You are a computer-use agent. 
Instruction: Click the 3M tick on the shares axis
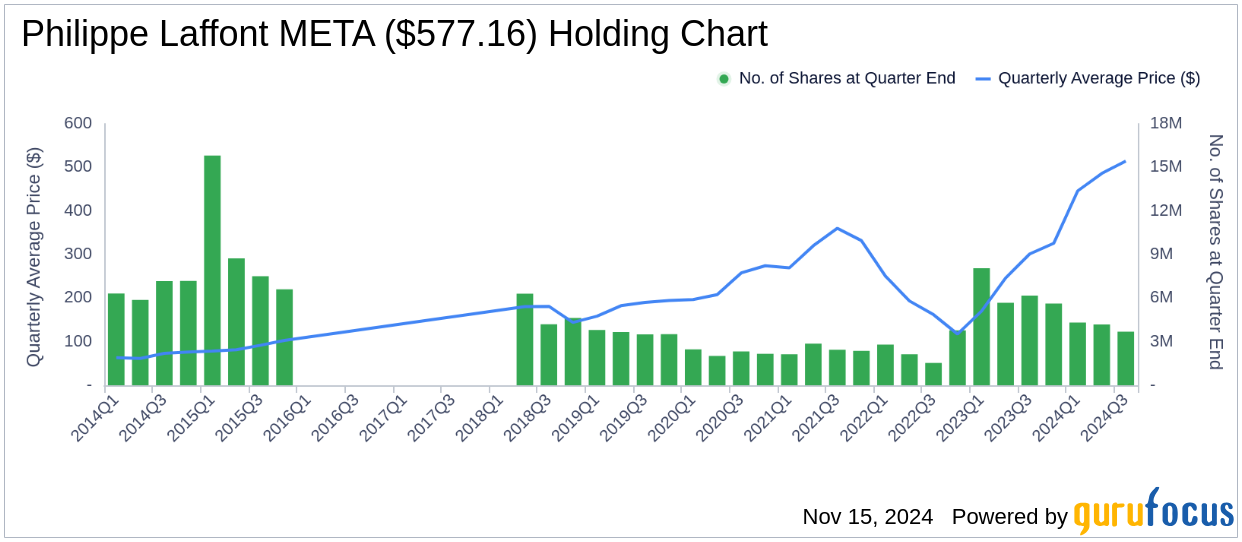[1161, 341]
